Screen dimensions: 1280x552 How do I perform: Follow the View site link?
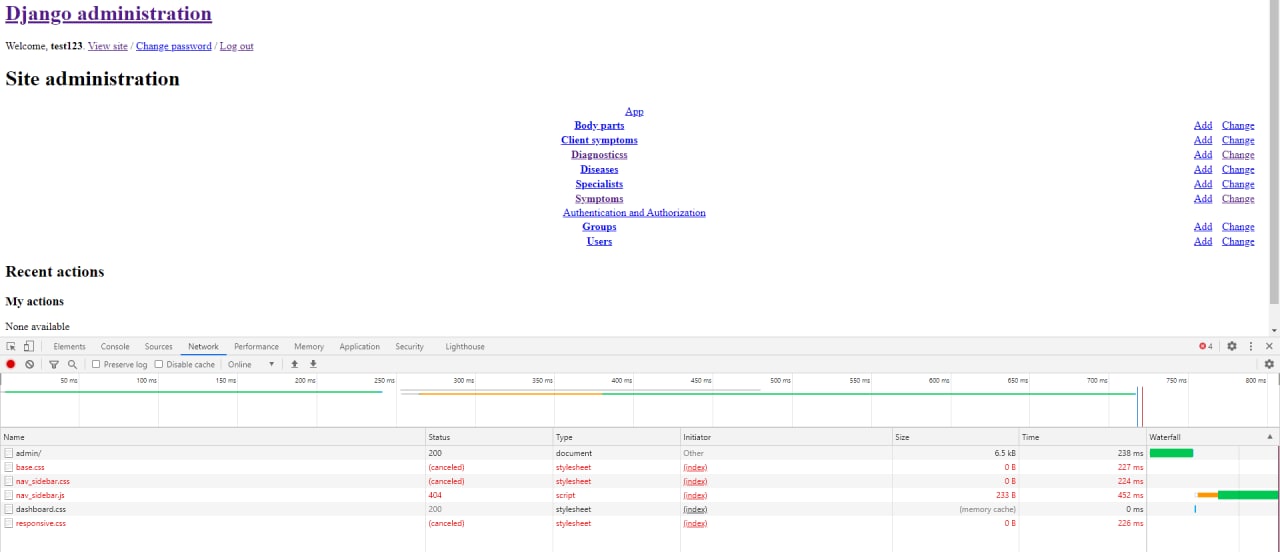point(108,46)
